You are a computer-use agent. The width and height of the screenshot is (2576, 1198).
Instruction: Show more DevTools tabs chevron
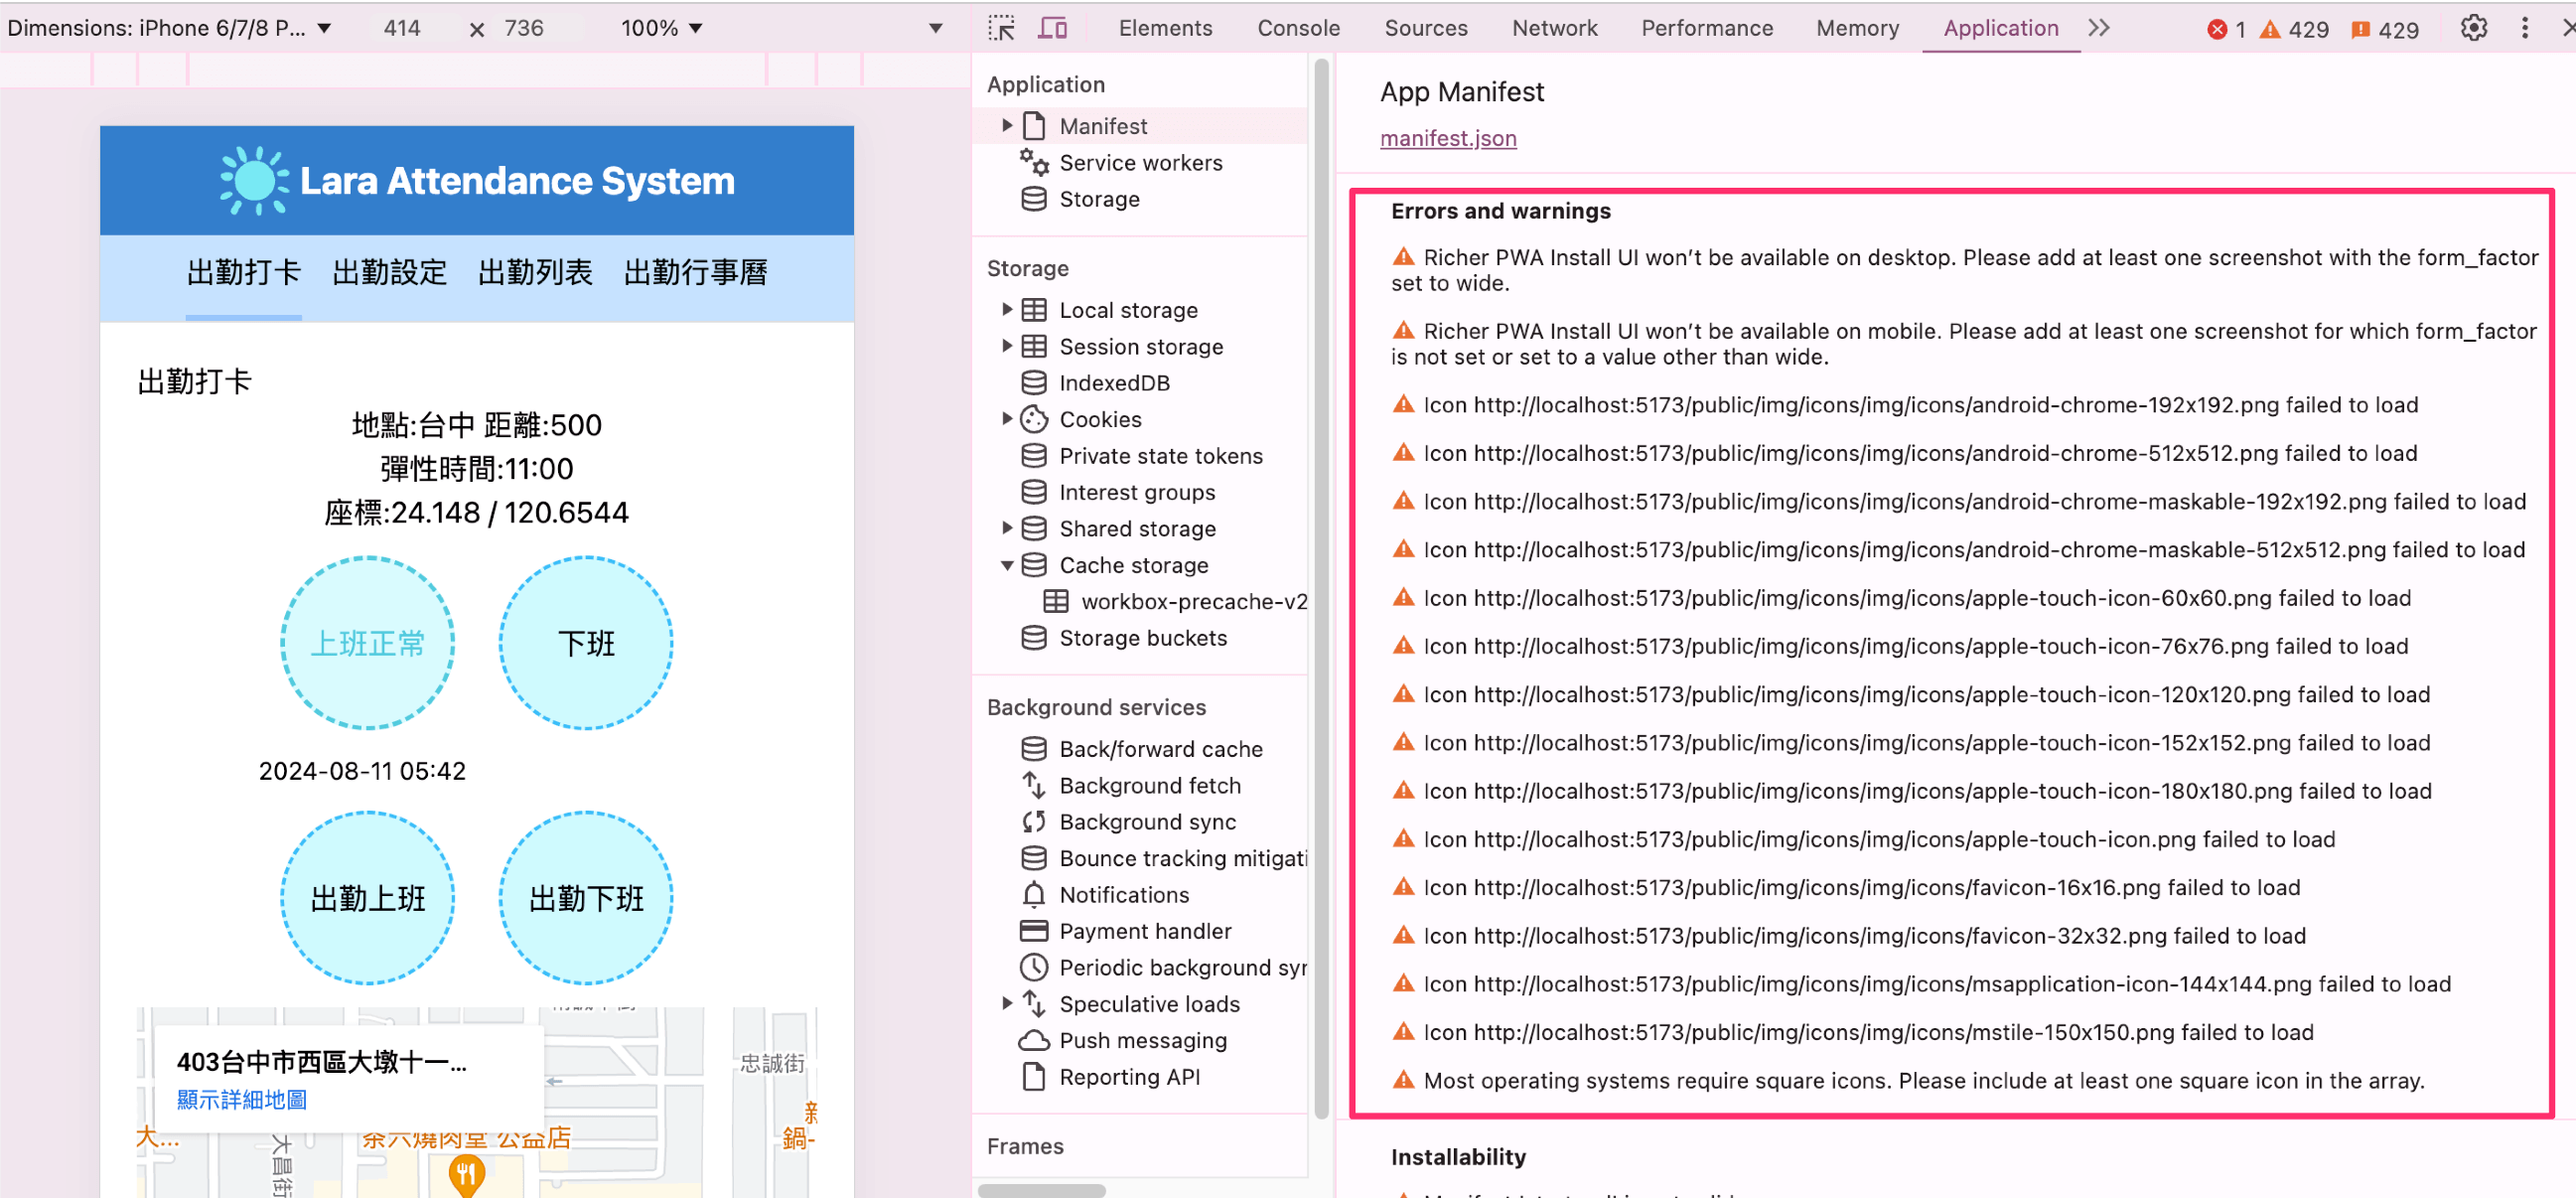pos(2099,28)
